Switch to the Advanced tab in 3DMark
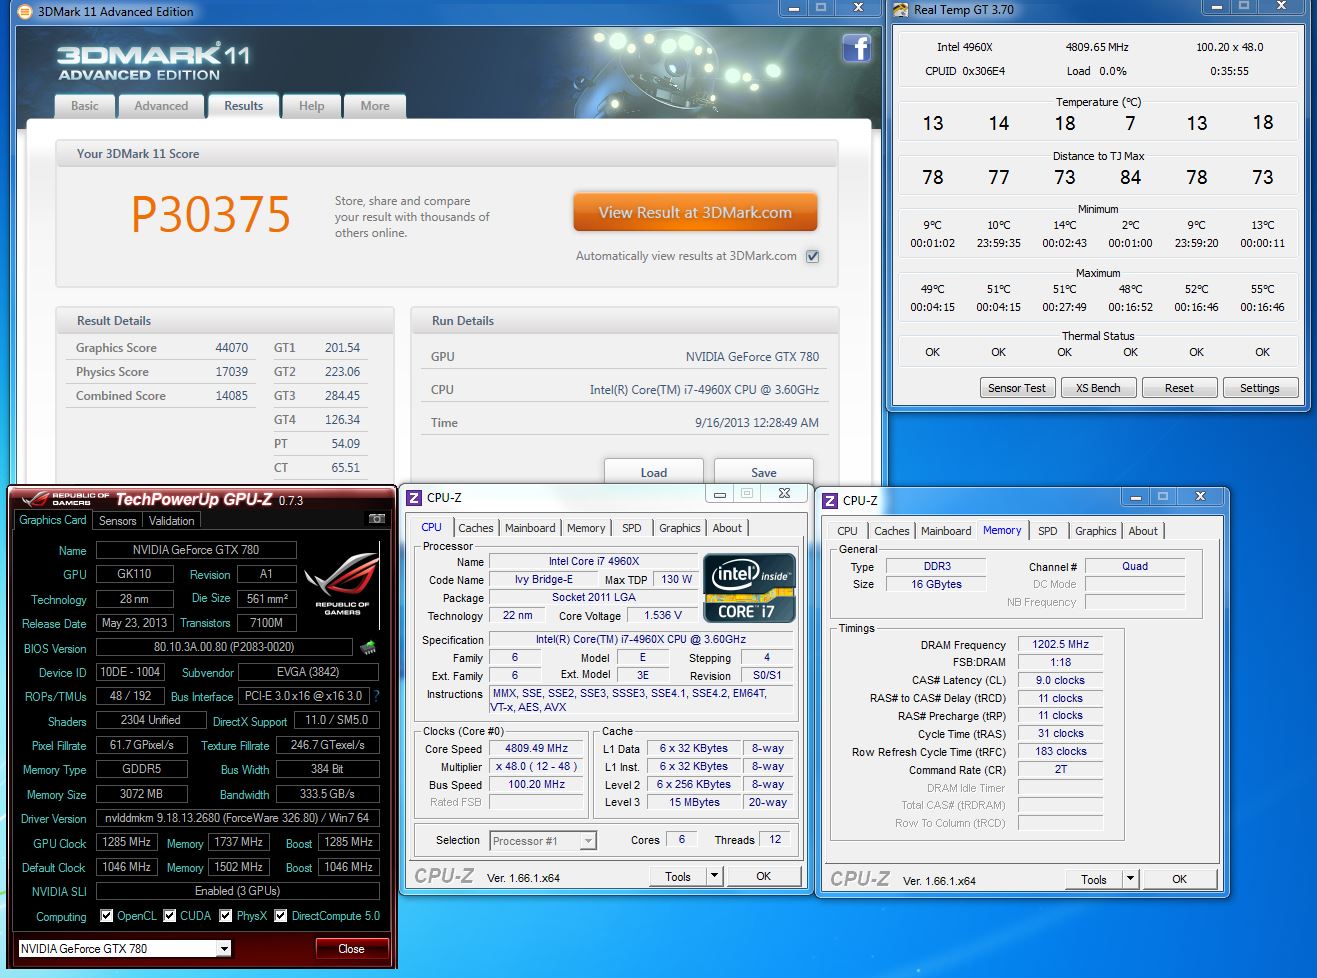Viewport: 1317px width, 978px height. coord(161,106)
